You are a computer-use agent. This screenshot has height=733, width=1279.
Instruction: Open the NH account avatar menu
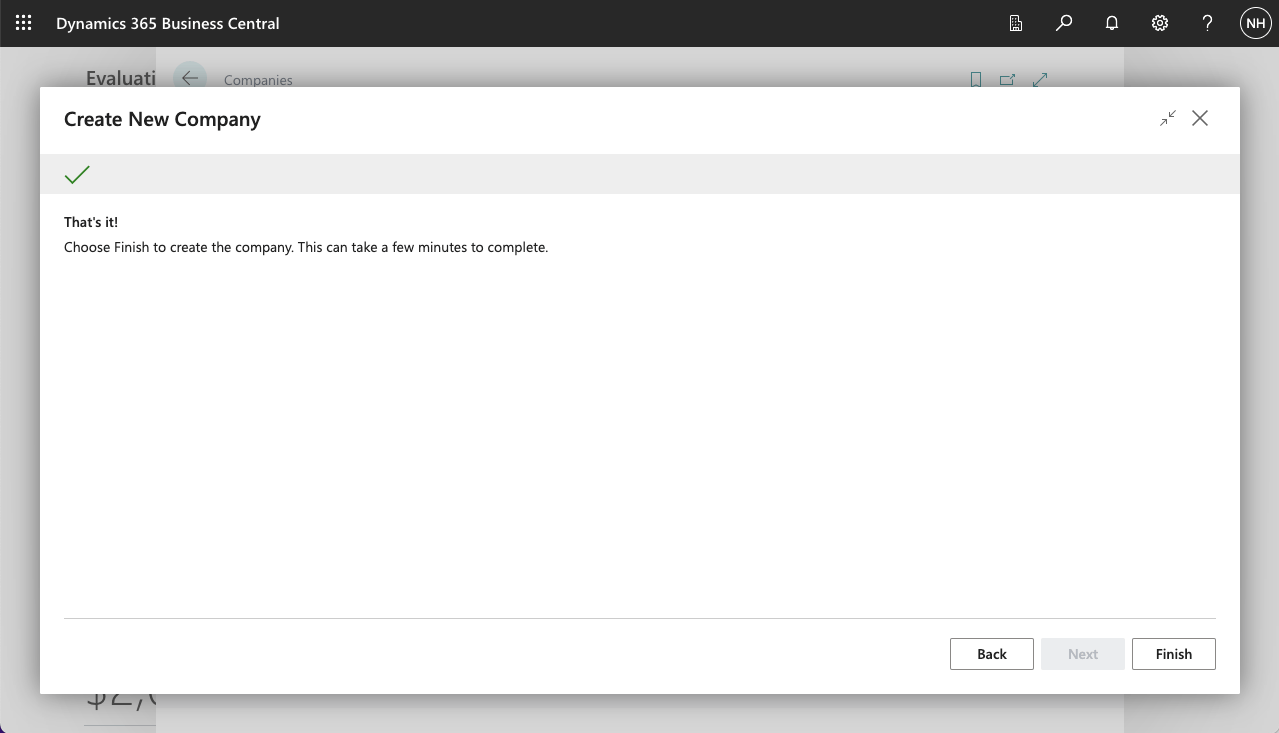[1255, 23]
